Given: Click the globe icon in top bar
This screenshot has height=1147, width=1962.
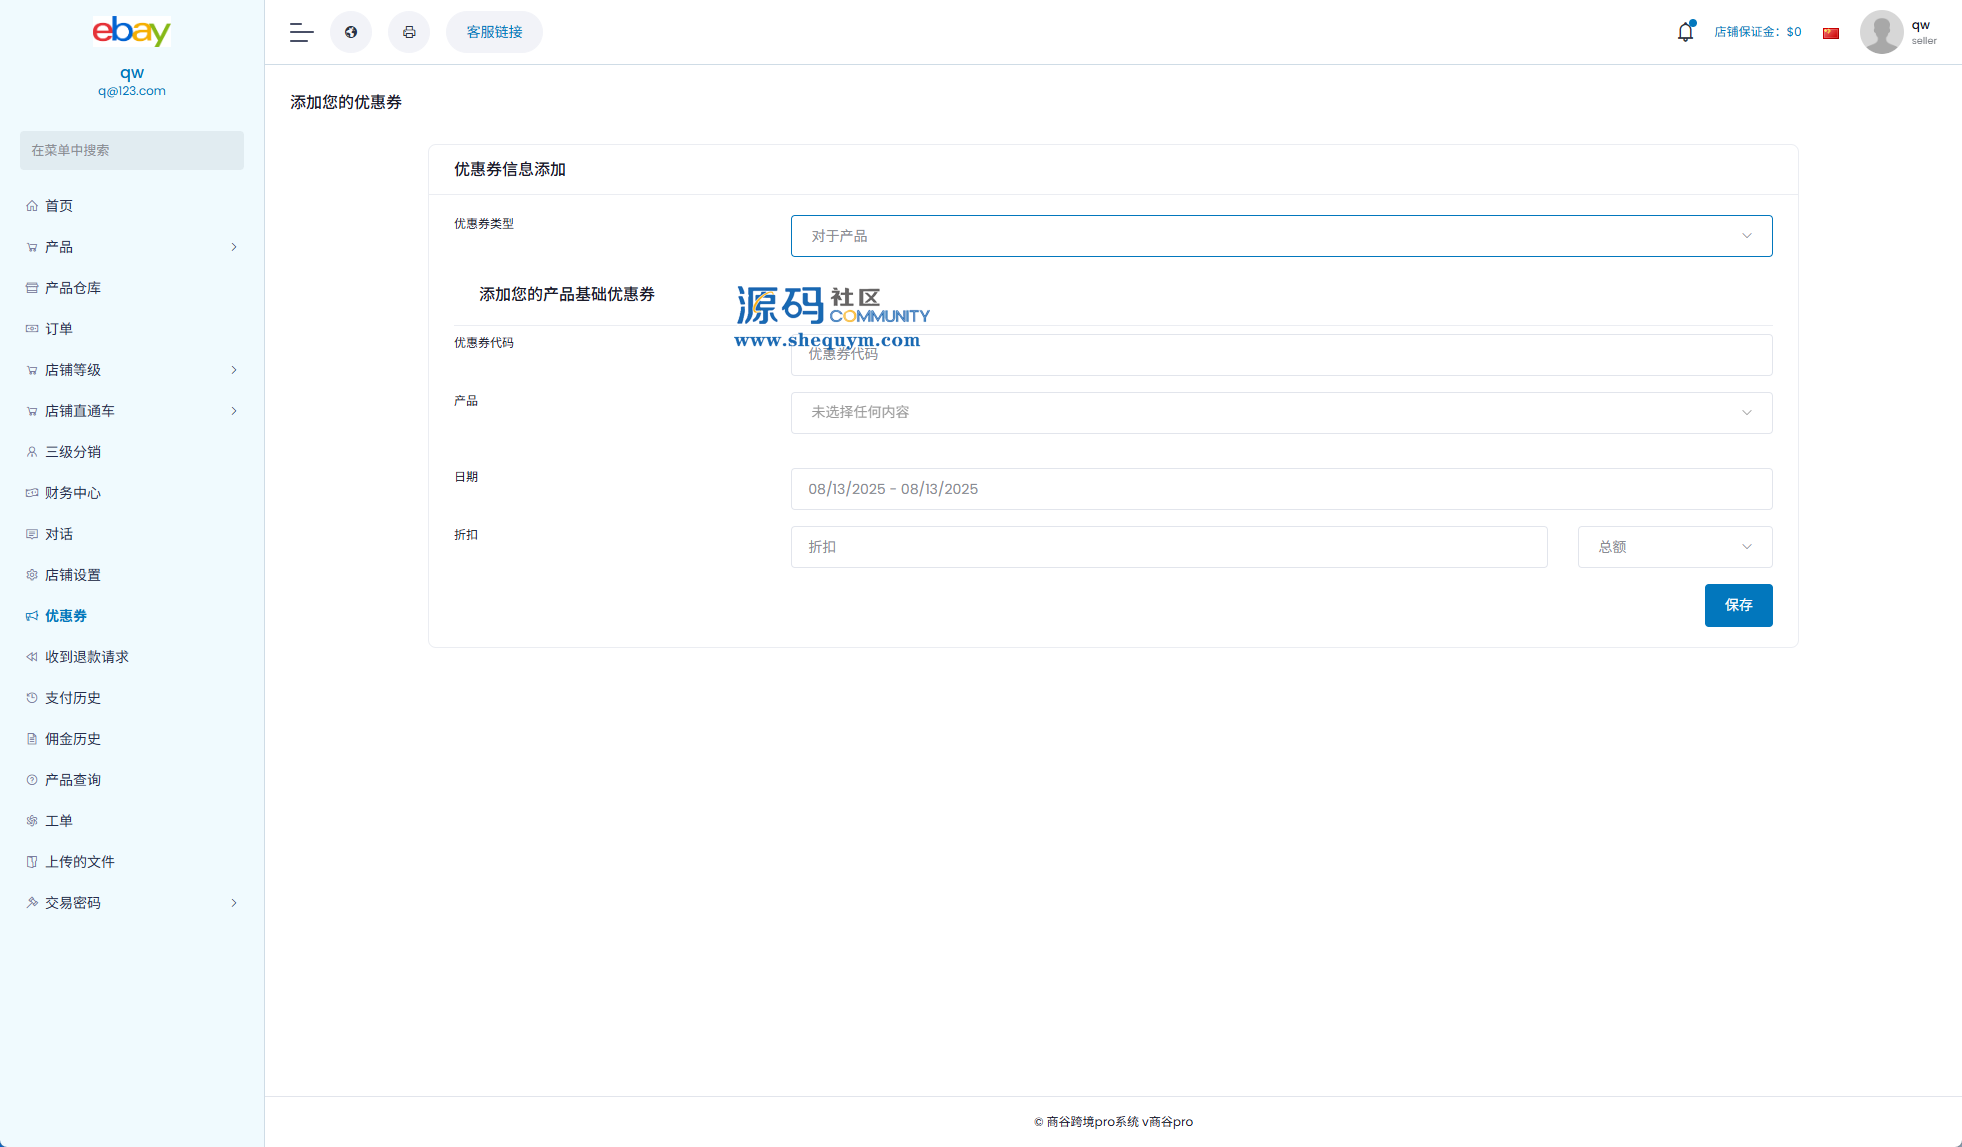Looking at the screenshot, I should (351, 32).
